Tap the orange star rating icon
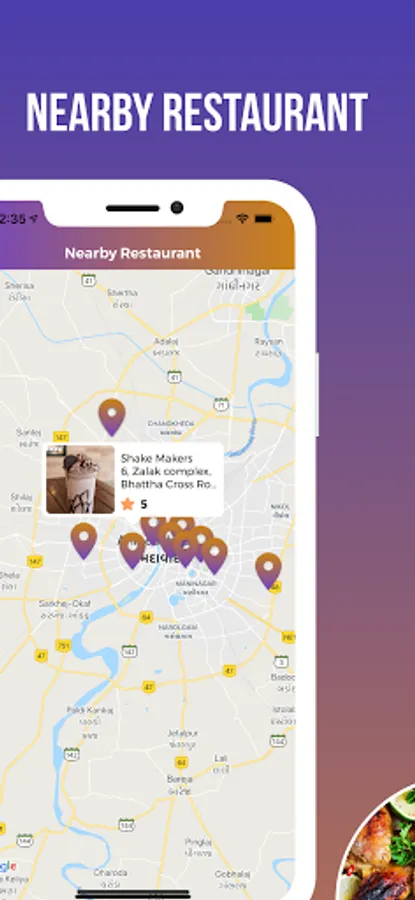The image size is (415, 900). click(x=127, y=504)
